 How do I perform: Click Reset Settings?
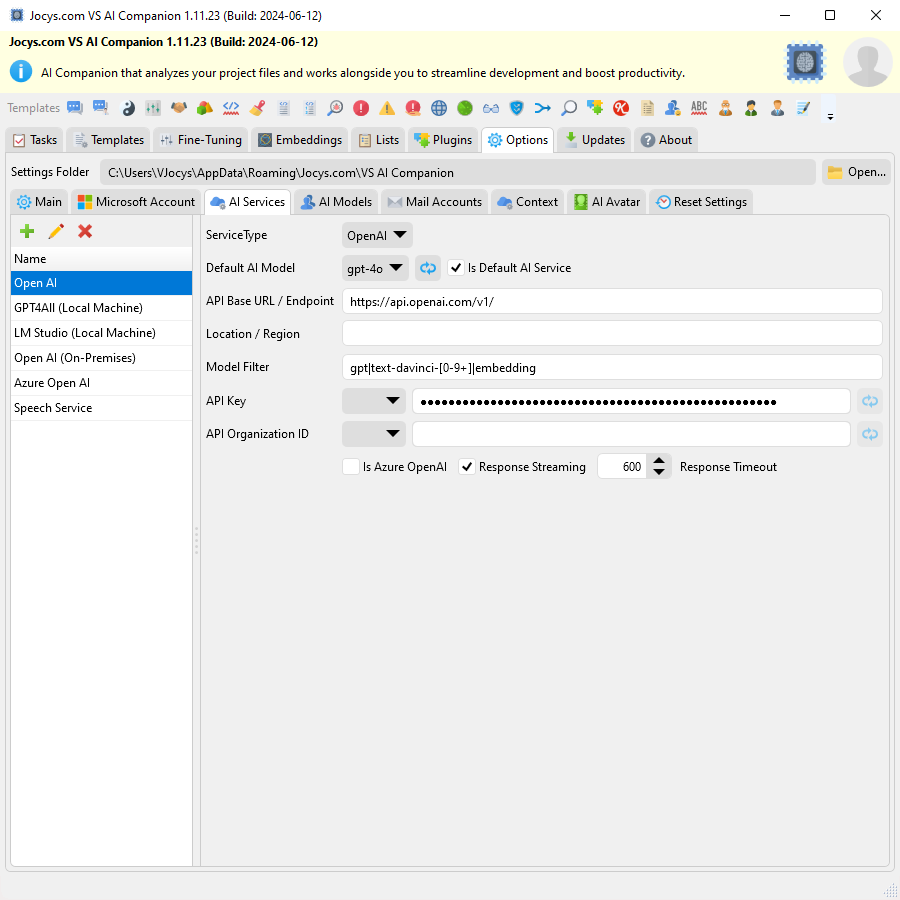tap(701, 201)
